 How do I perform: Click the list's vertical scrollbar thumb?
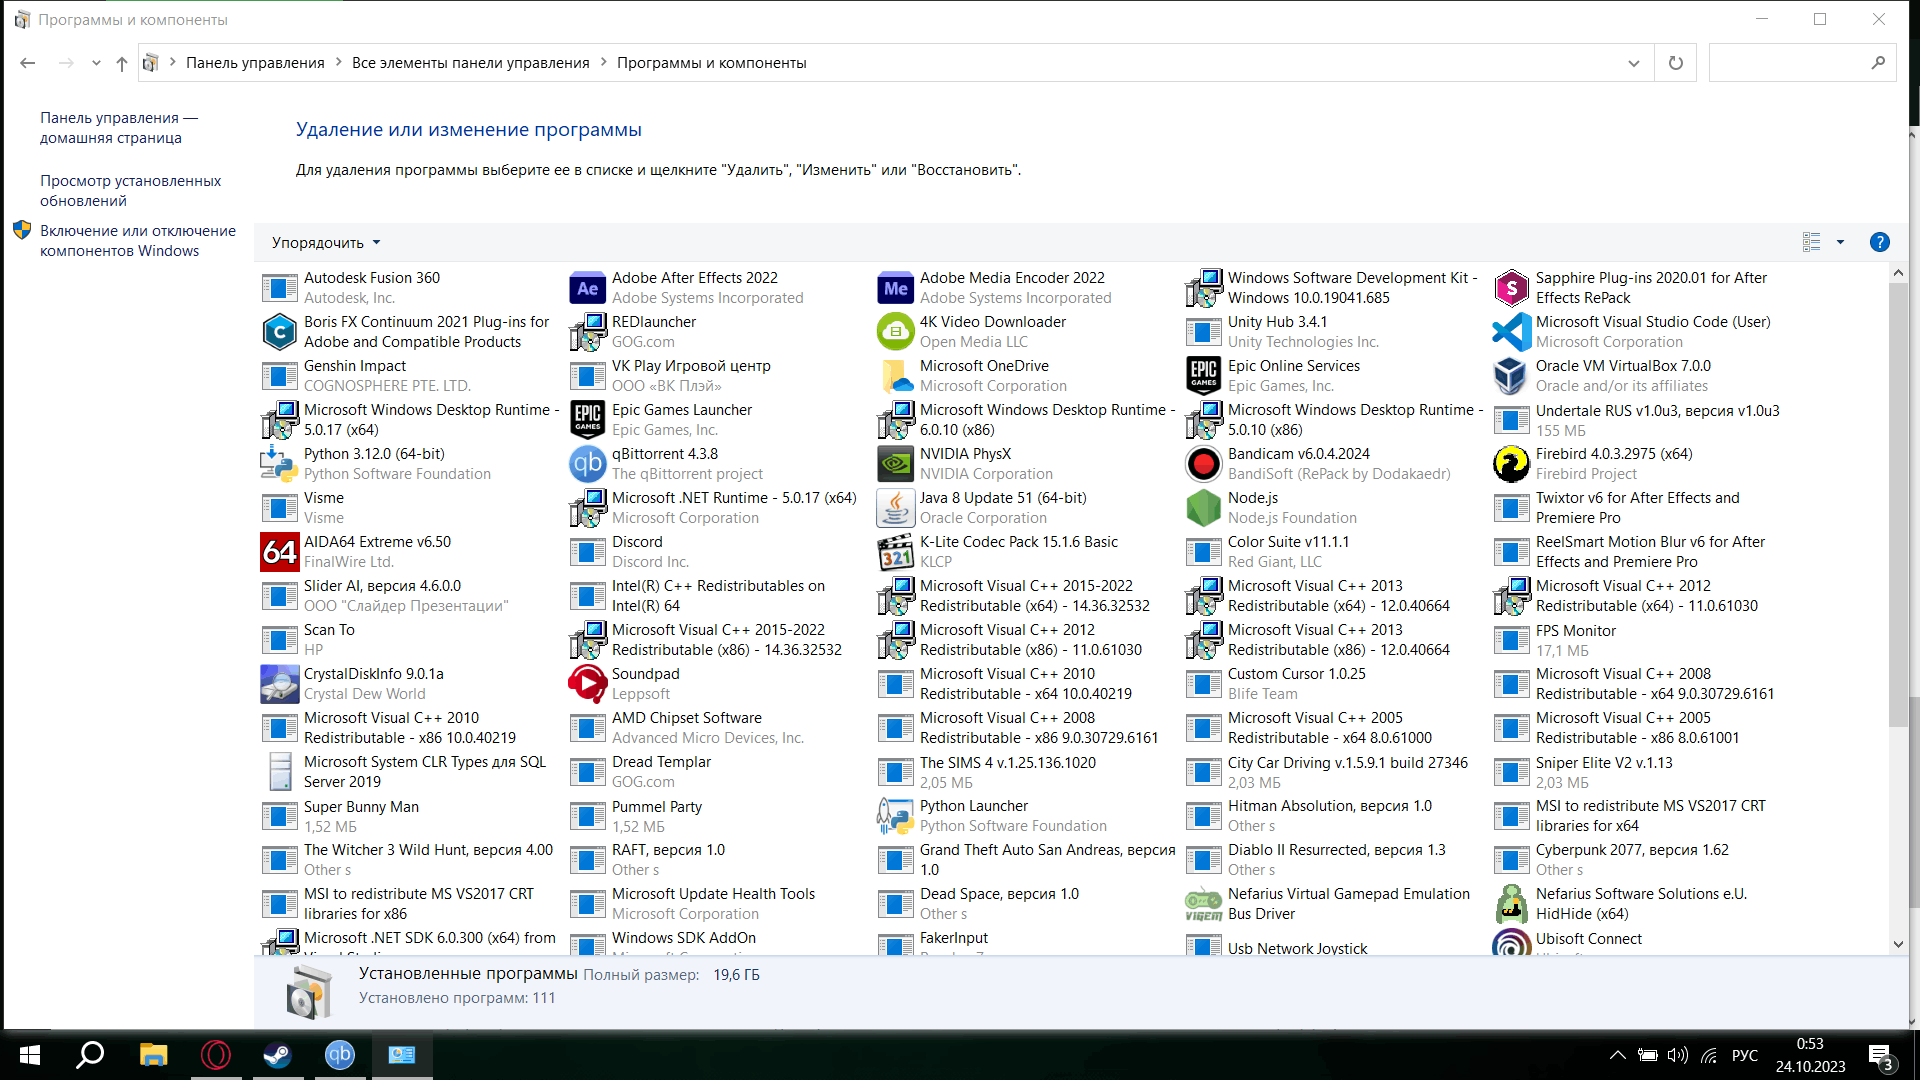(1897, 505)
